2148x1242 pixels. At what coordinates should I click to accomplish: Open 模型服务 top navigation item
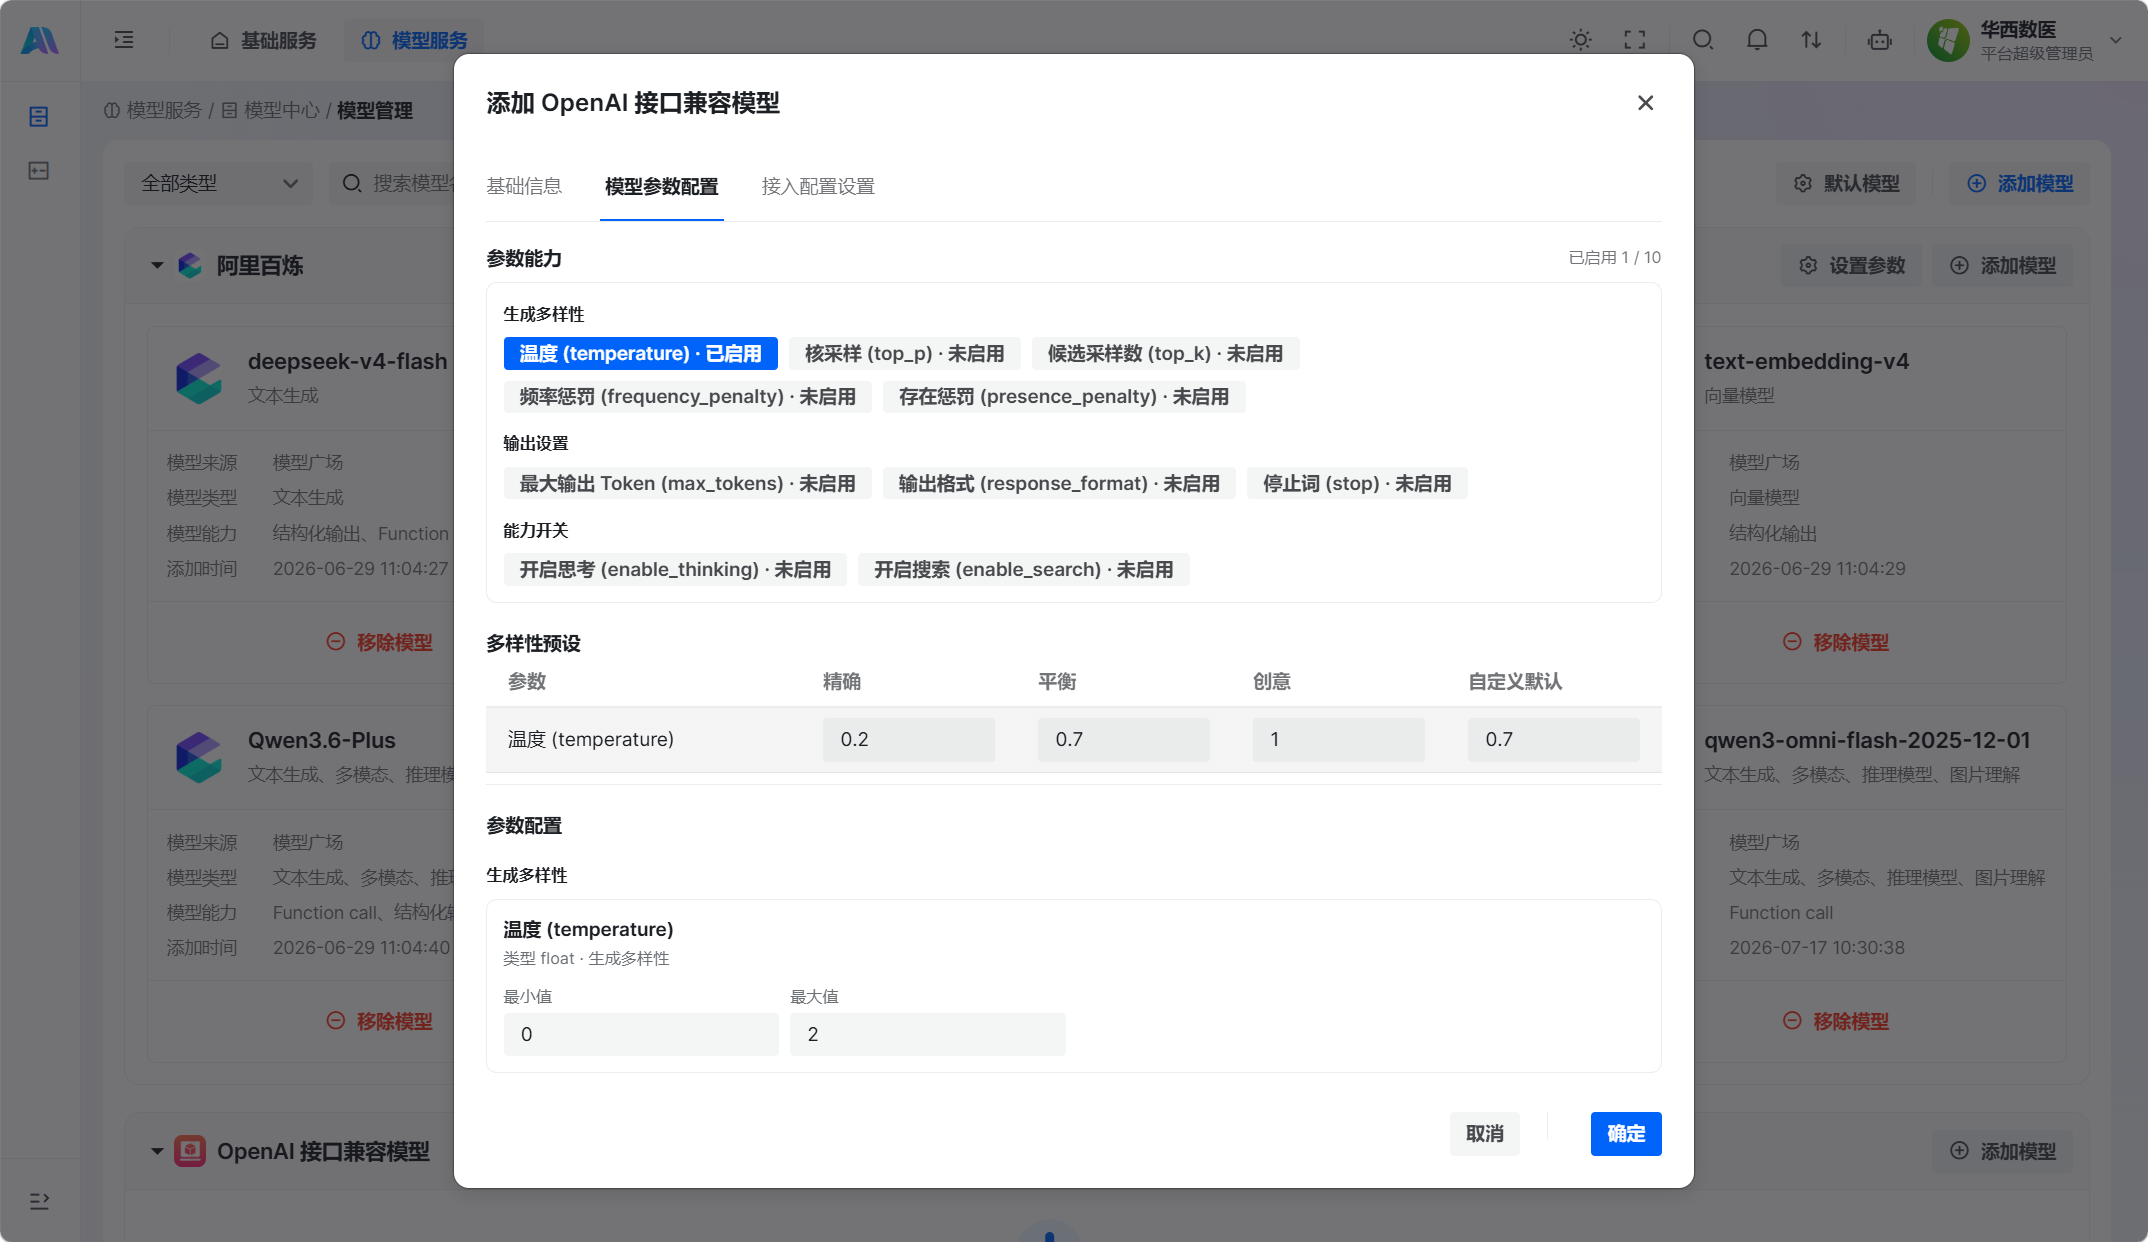[415, 40]
